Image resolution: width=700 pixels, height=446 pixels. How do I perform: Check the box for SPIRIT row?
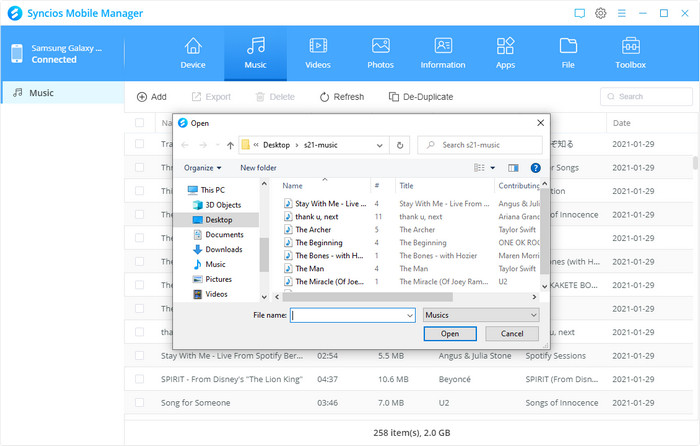point(139,379)
